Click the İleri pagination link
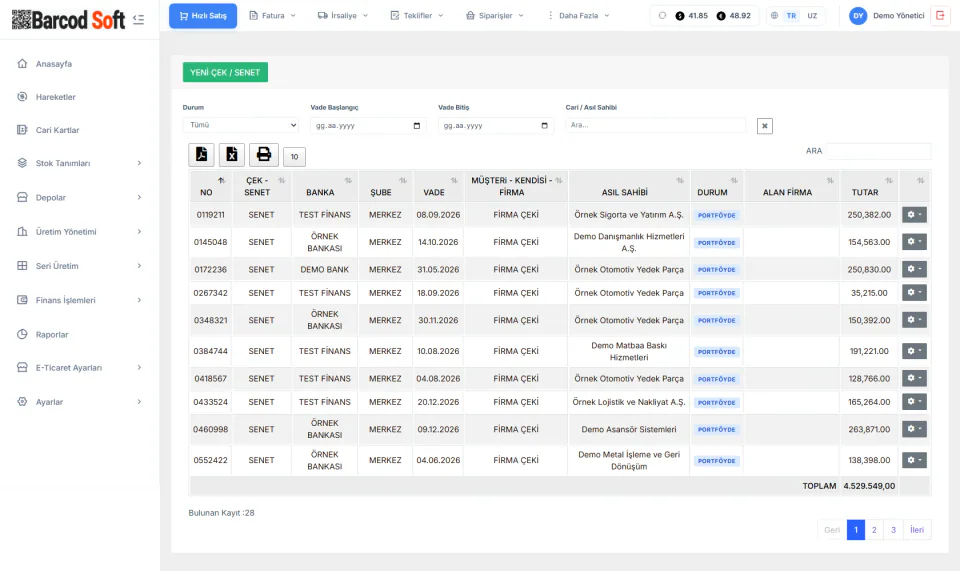960x571 pixels. coord(917,530)
